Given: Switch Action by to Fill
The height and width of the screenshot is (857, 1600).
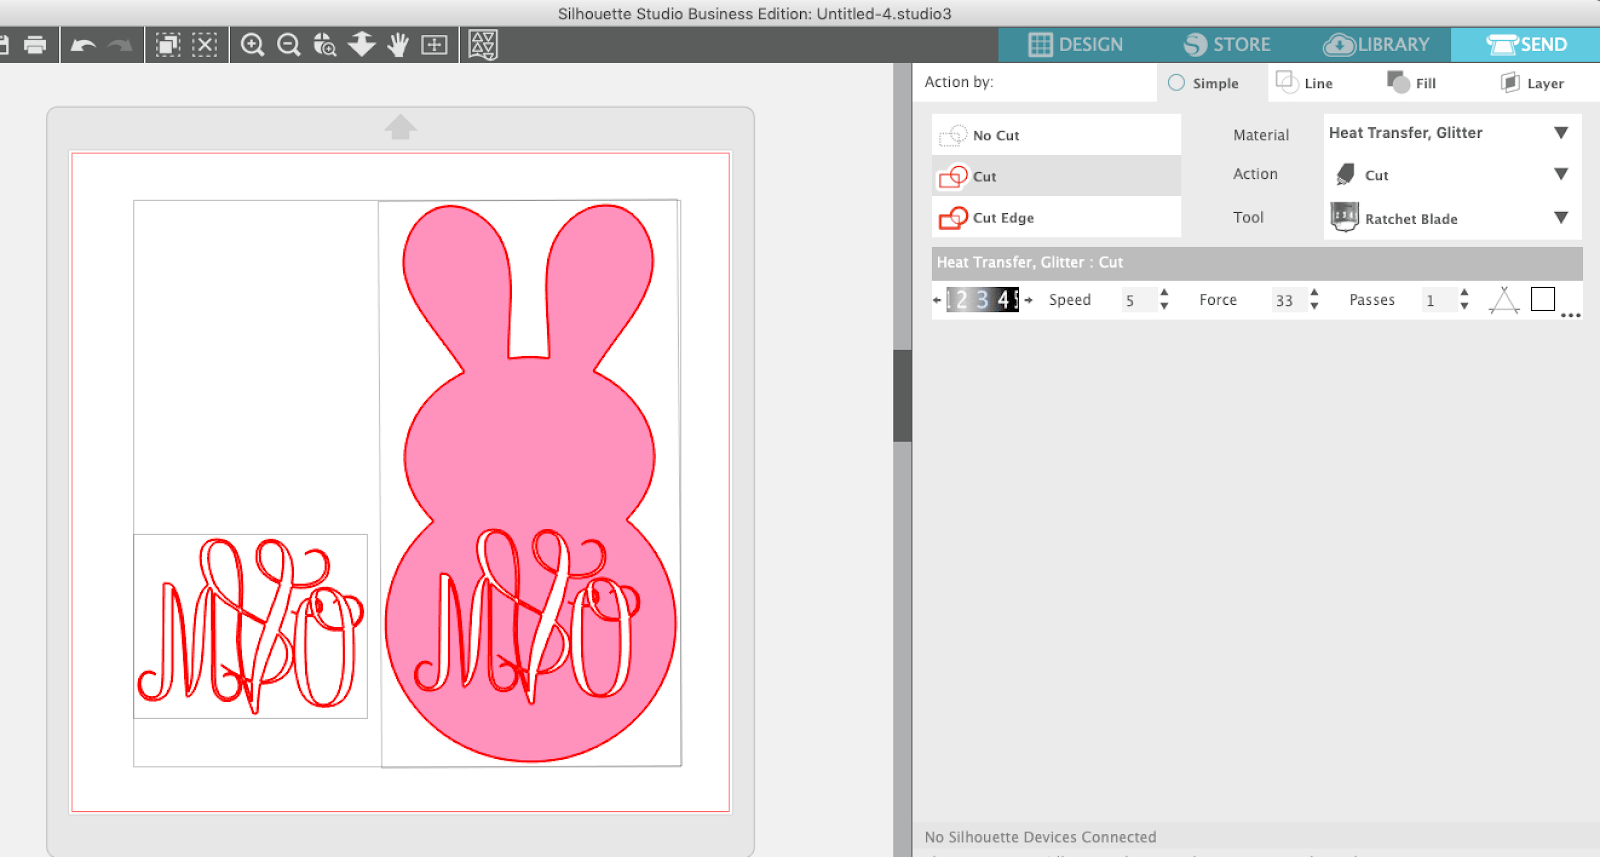Looking at the screenshot, I should 1412,83.
